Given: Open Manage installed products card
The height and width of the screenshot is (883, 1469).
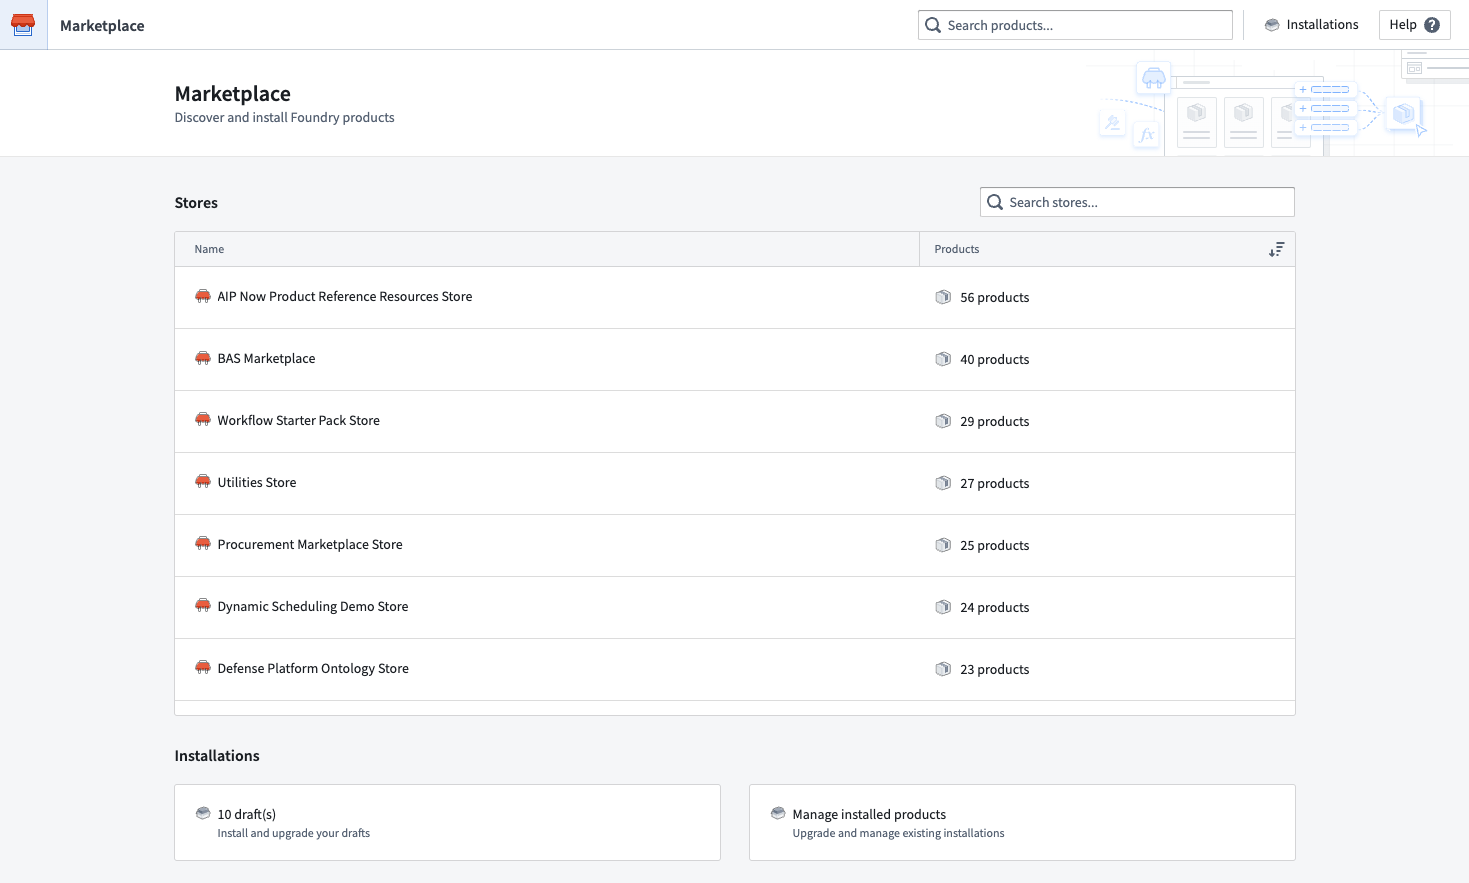Looking at the screenshot, I should [1022, 822].
